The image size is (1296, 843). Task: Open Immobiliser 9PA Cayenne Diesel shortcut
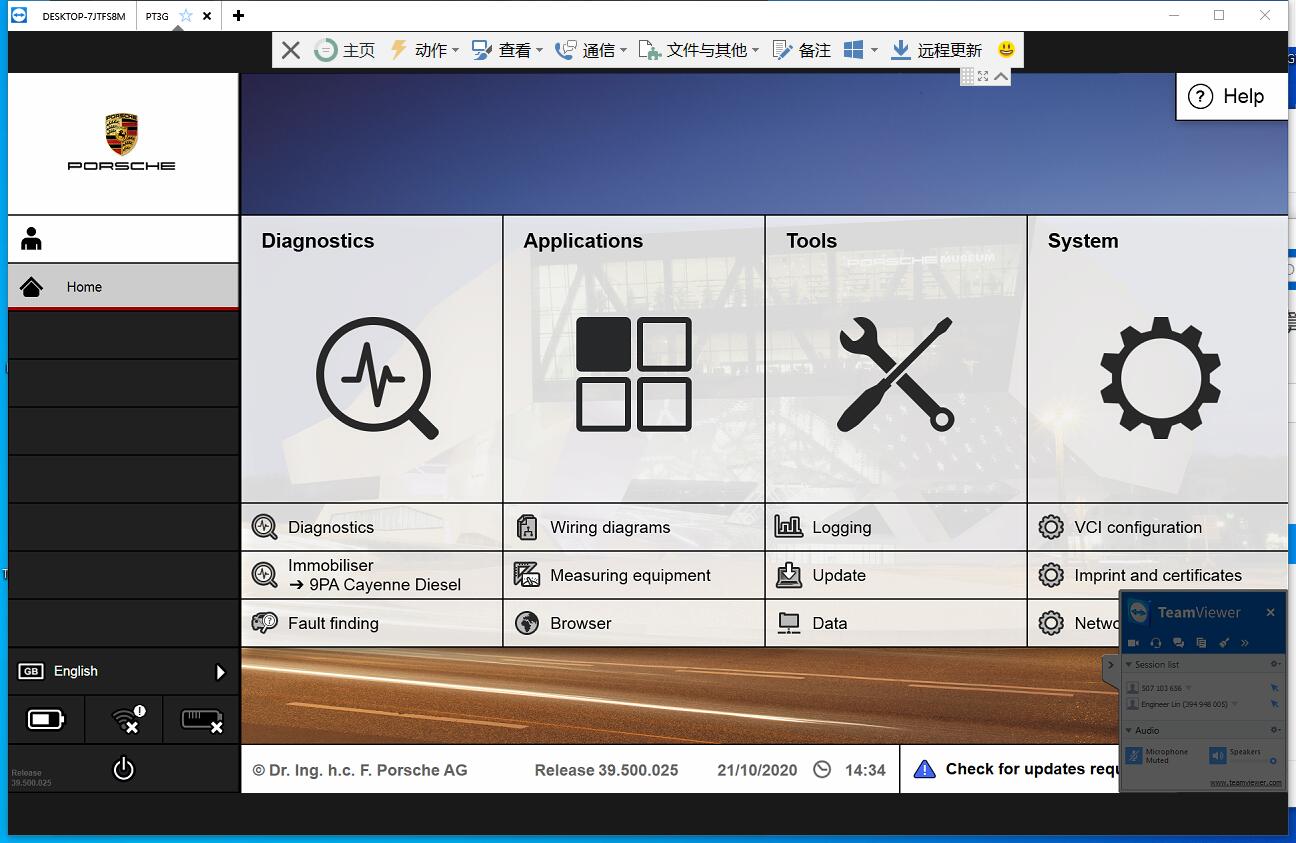coord(371,575)
